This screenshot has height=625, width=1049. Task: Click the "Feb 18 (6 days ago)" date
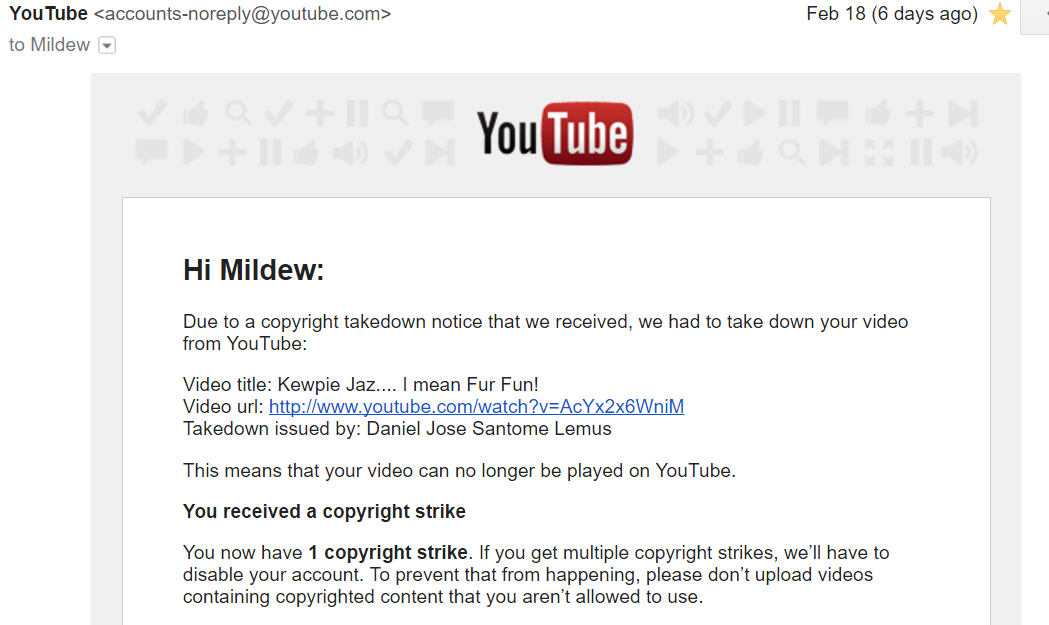click(x=892, y=13)
